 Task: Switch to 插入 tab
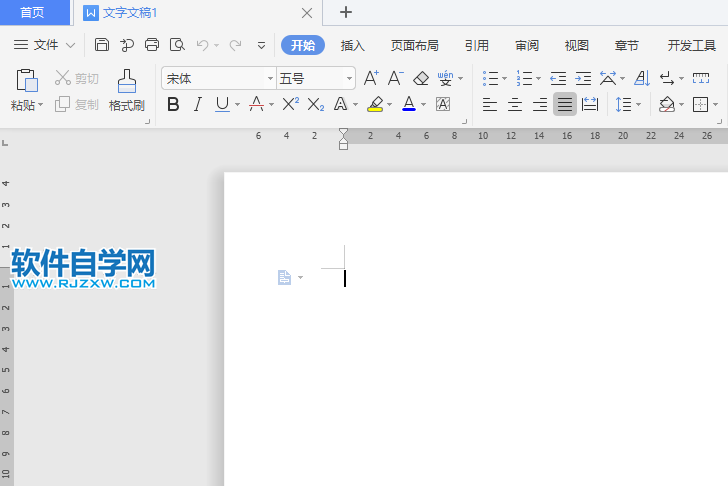click(352, 45)
